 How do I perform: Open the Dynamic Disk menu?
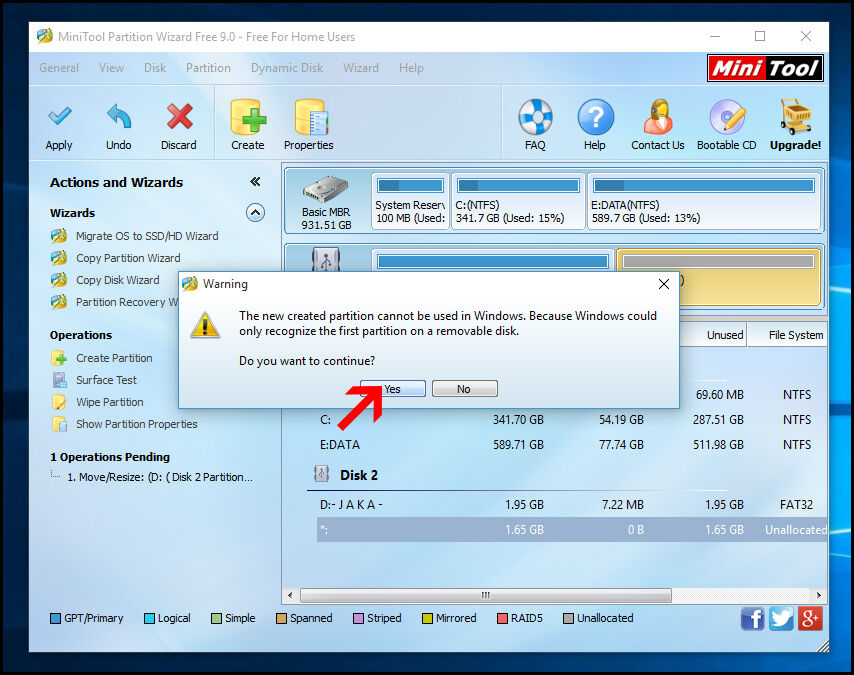tap(287, 68)
